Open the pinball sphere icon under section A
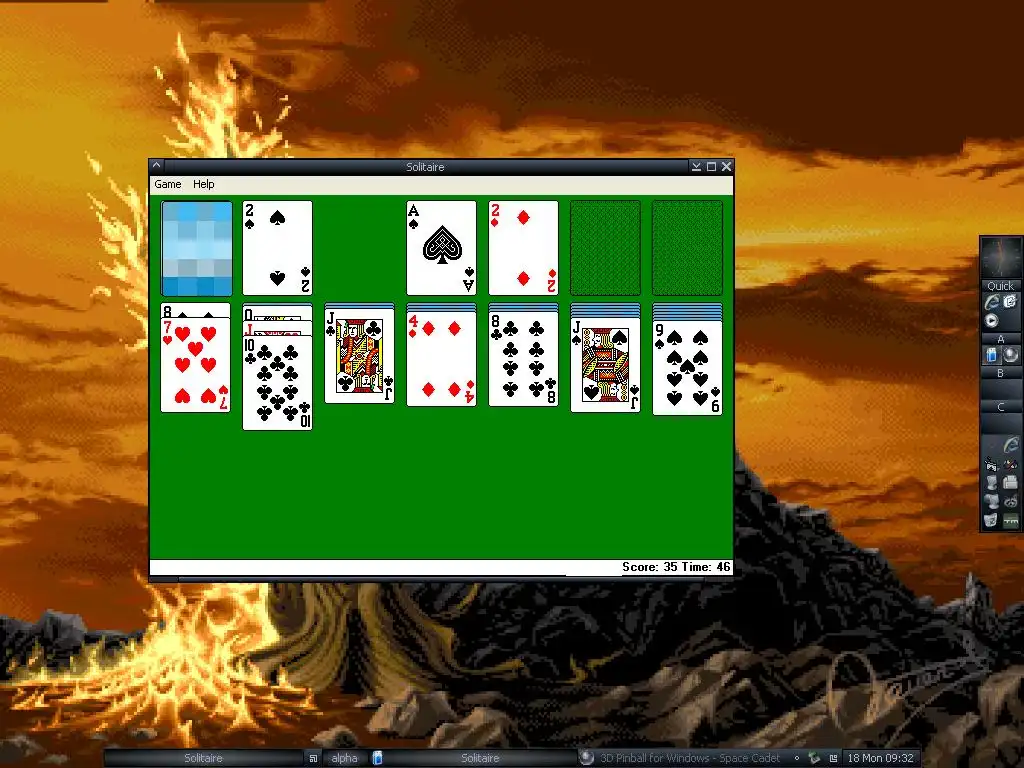This screenshot has width=1024, height=768. coord(1010,355)
